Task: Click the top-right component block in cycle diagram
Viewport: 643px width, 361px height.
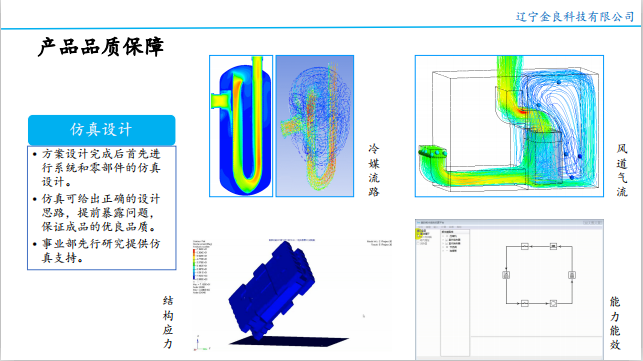Action: pos(553,247)
